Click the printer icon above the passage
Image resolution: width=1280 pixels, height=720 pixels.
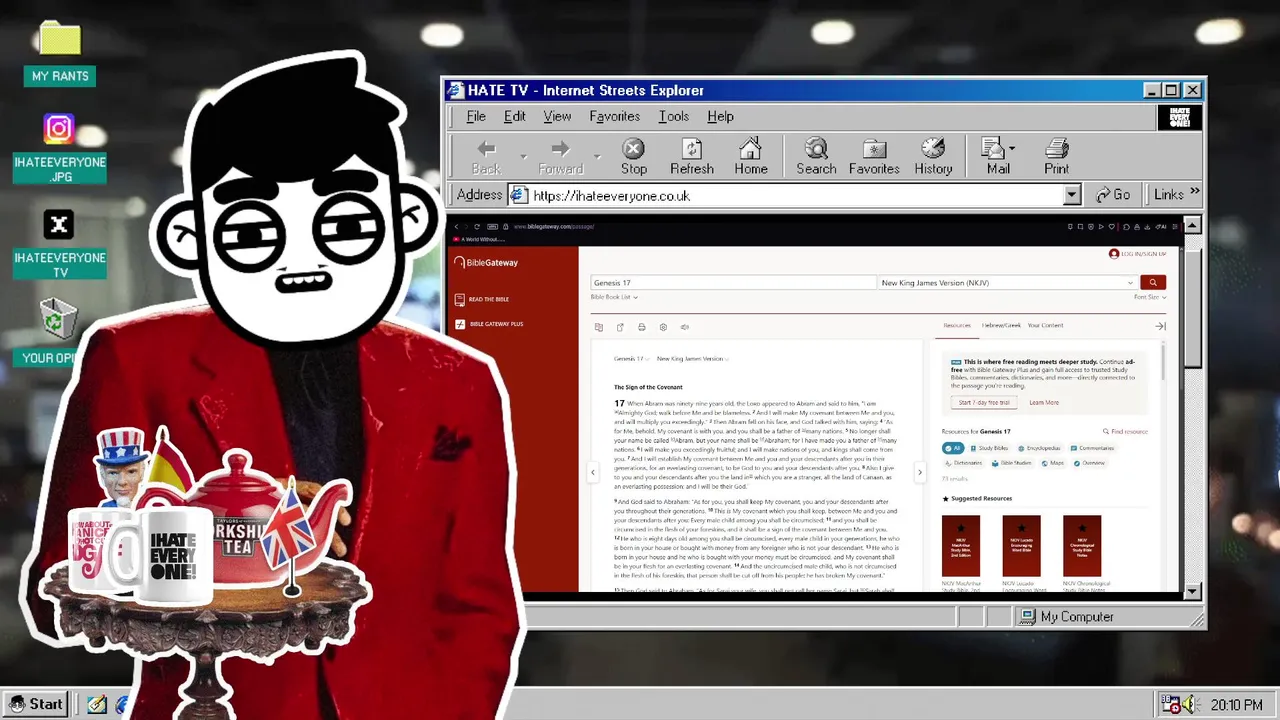click(x=641, y=327)
